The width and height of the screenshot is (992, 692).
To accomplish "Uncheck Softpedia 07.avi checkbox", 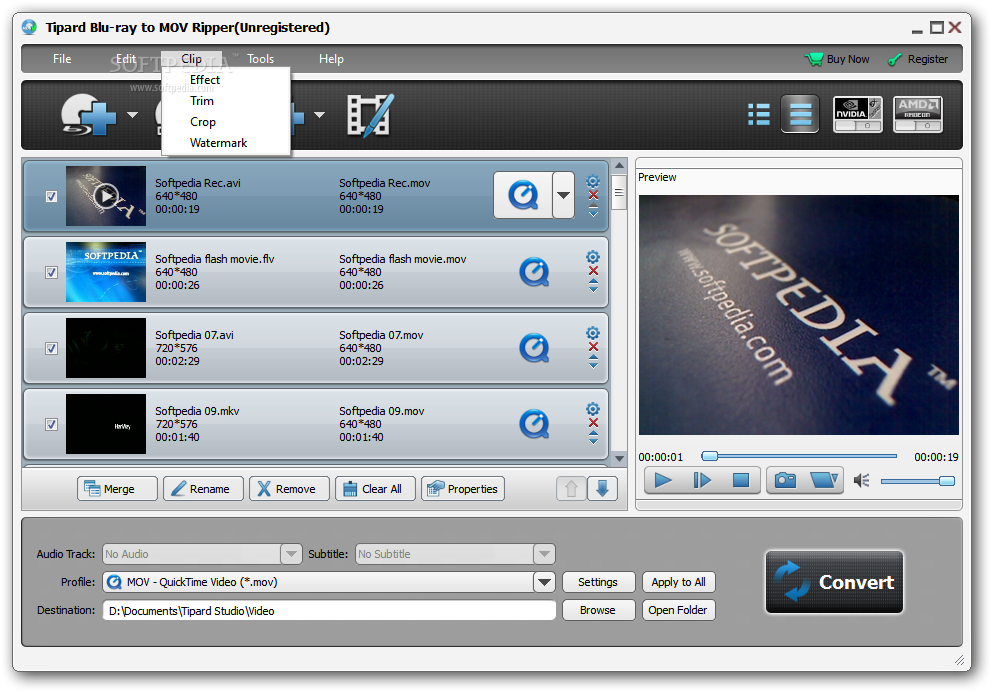I will 51,349.
